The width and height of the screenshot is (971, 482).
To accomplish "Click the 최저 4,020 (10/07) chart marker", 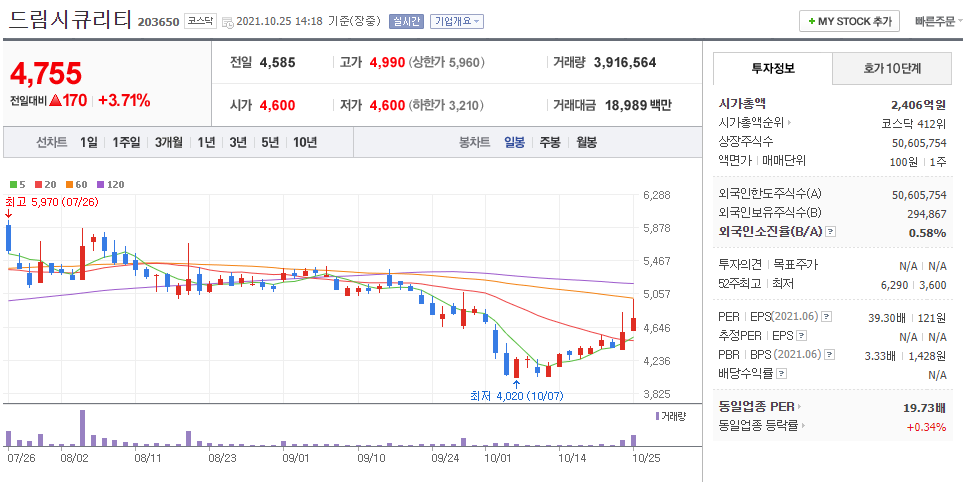I will pyautogui.click(x=517, y=396).
